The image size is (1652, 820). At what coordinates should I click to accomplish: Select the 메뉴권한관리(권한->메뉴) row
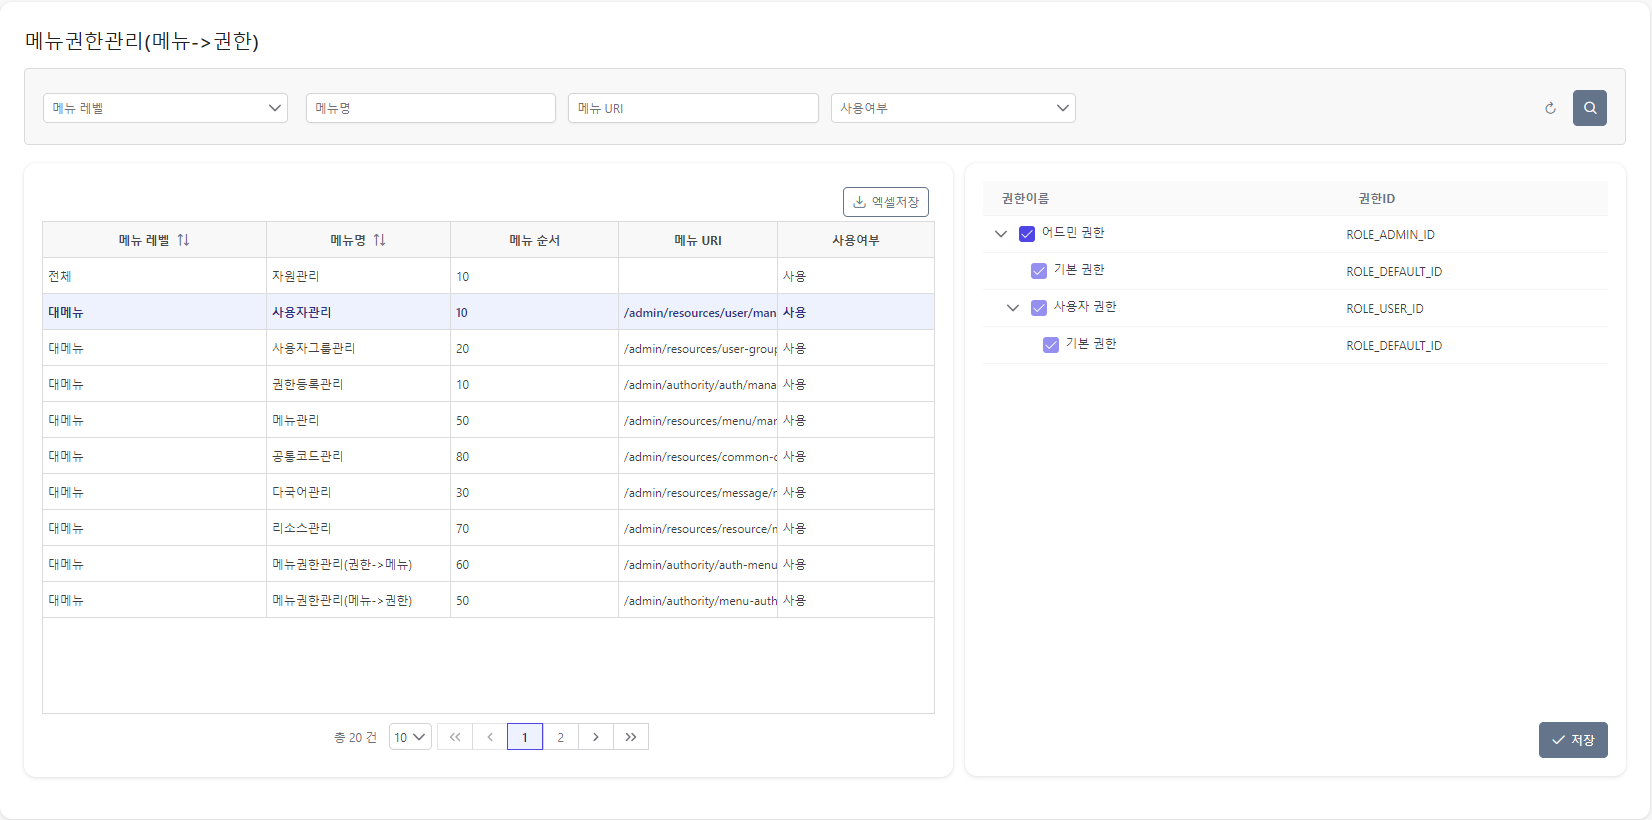coord(488,564)
